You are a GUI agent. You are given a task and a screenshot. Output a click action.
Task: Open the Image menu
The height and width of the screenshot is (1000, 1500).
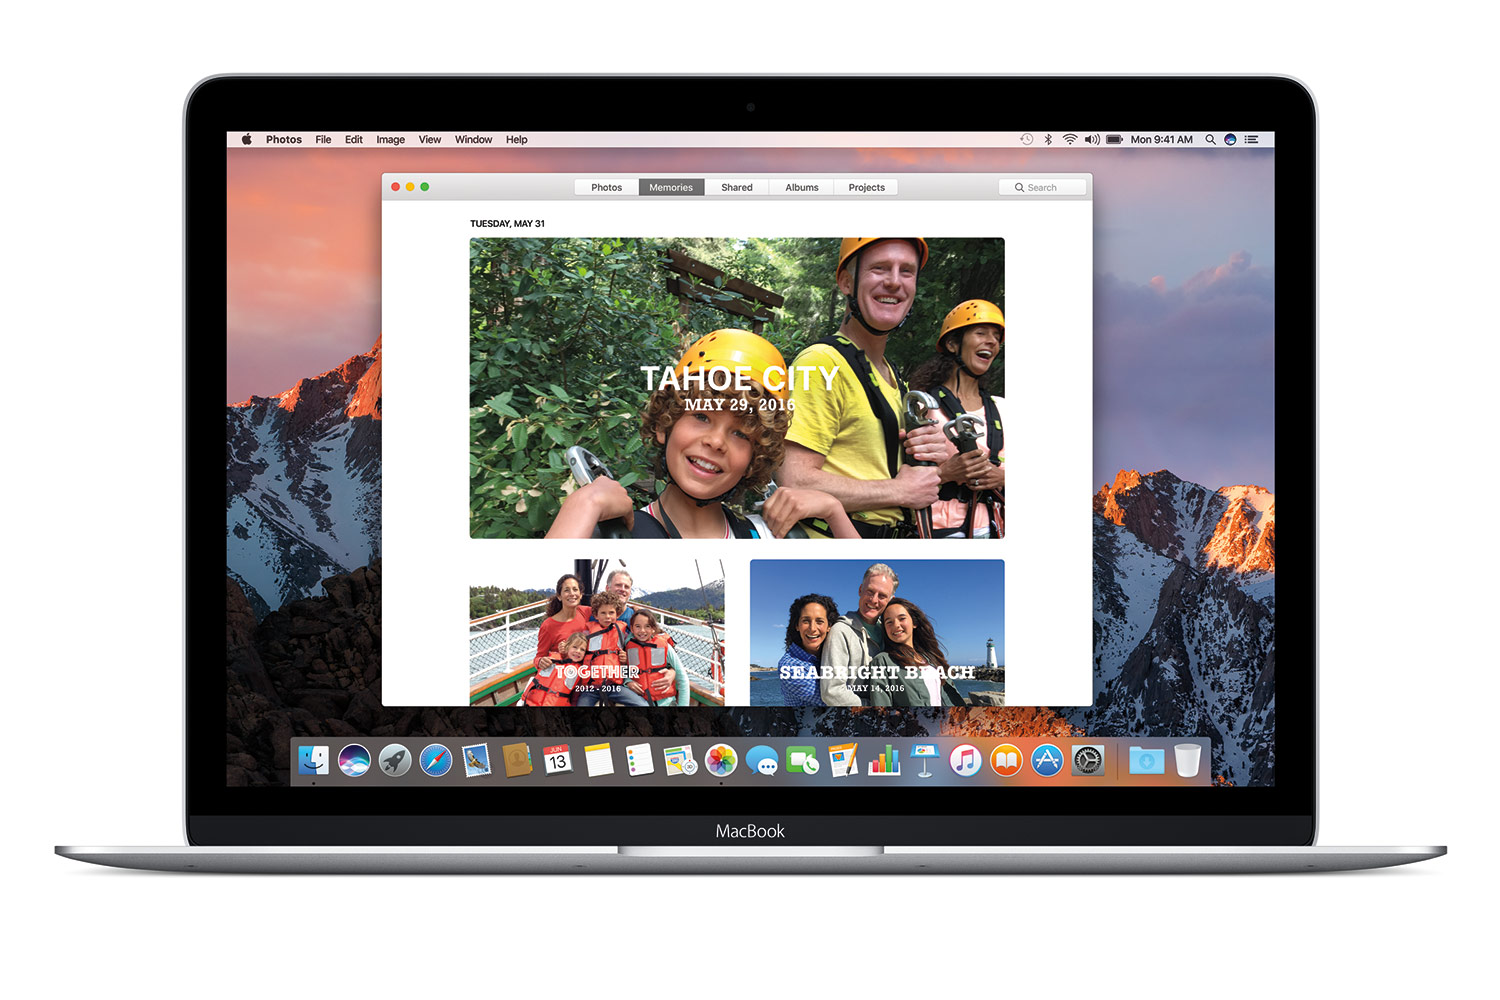390,140
